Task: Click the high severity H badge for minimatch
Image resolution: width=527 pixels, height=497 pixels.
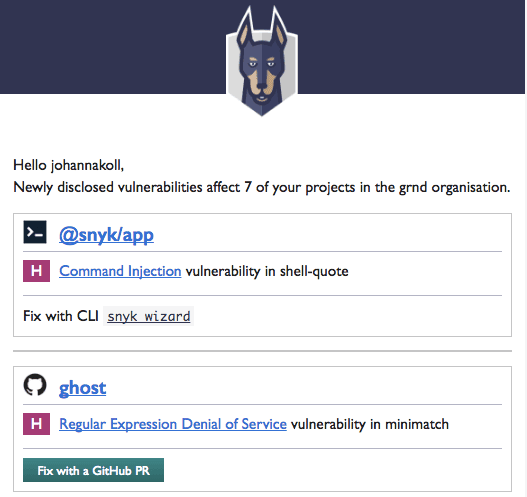Action: (x=36, y=424)
